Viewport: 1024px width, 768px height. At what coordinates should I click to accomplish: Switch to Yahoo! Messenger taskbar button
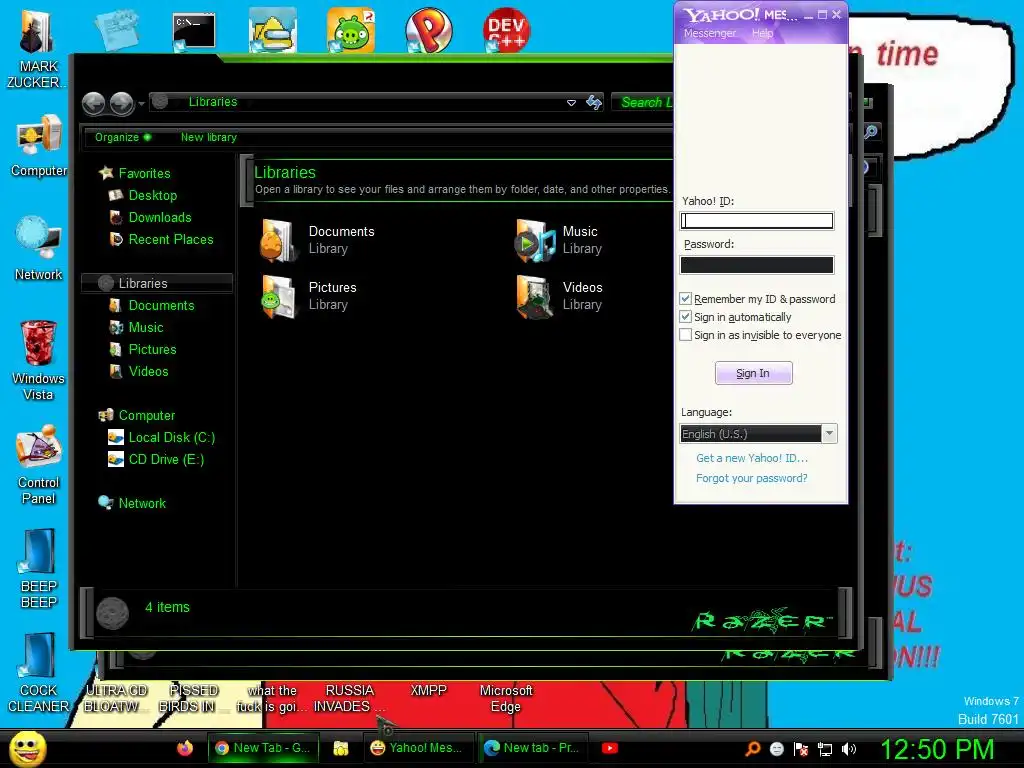point(418,748)
